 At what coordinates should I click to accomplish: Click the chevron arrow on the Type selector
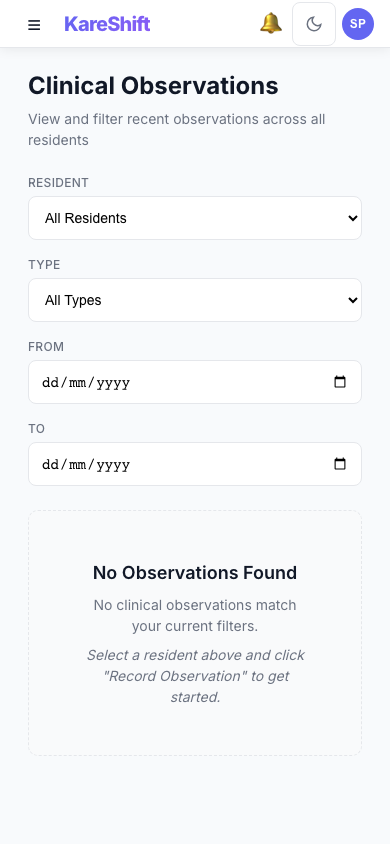coord(353,300)
